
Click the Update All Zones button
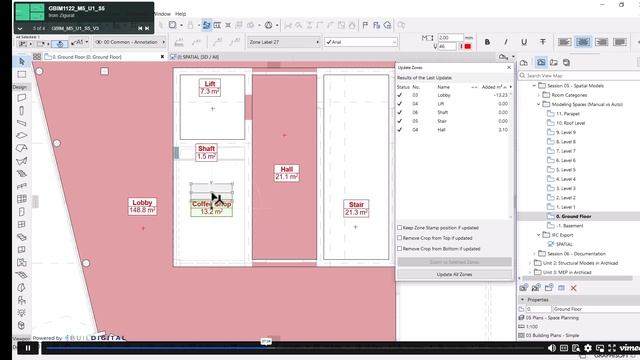point(454,274)
